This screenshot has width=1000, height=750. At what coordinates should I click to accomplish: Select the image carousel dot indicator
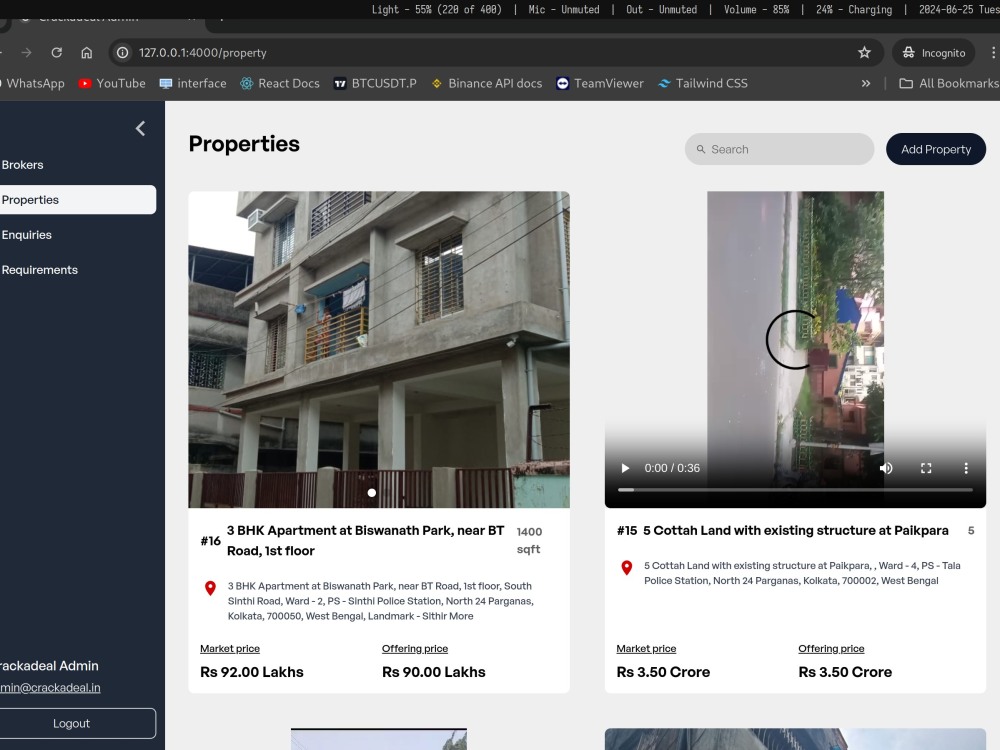coord(372,492)
